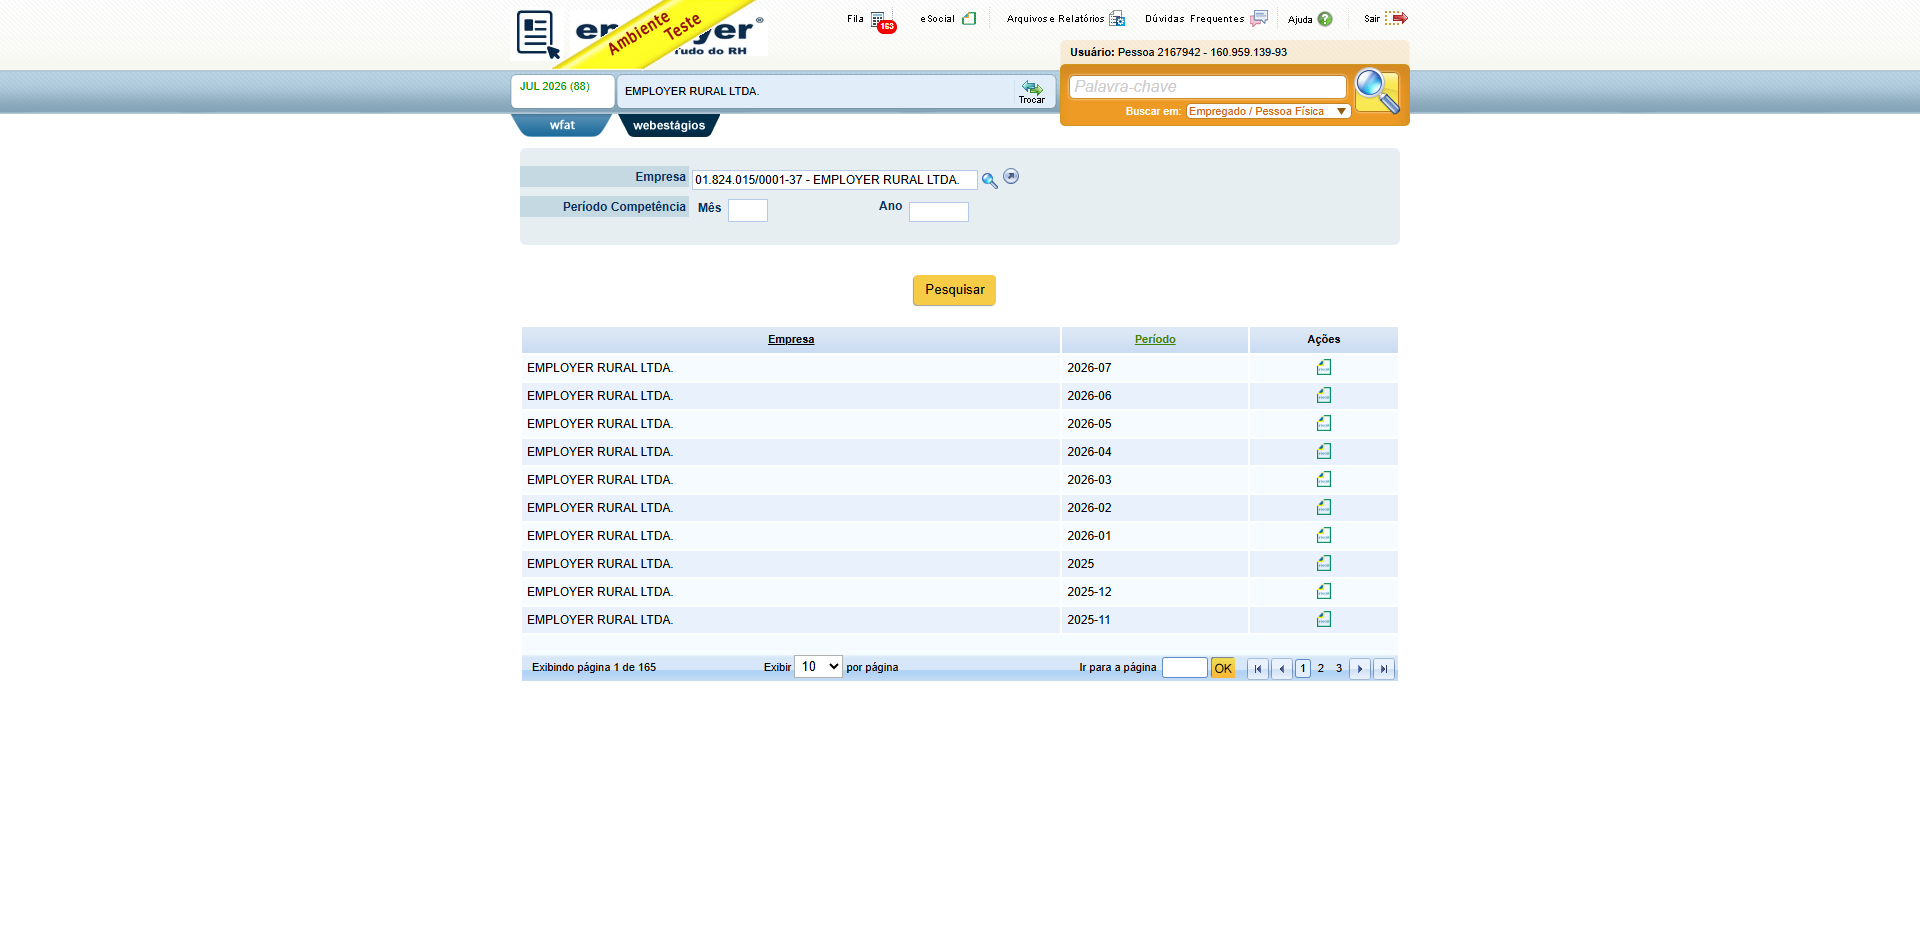The image size is (1920, 945).
Task: Focus the Ir para a página input
Action: [x=1185, y=667]
